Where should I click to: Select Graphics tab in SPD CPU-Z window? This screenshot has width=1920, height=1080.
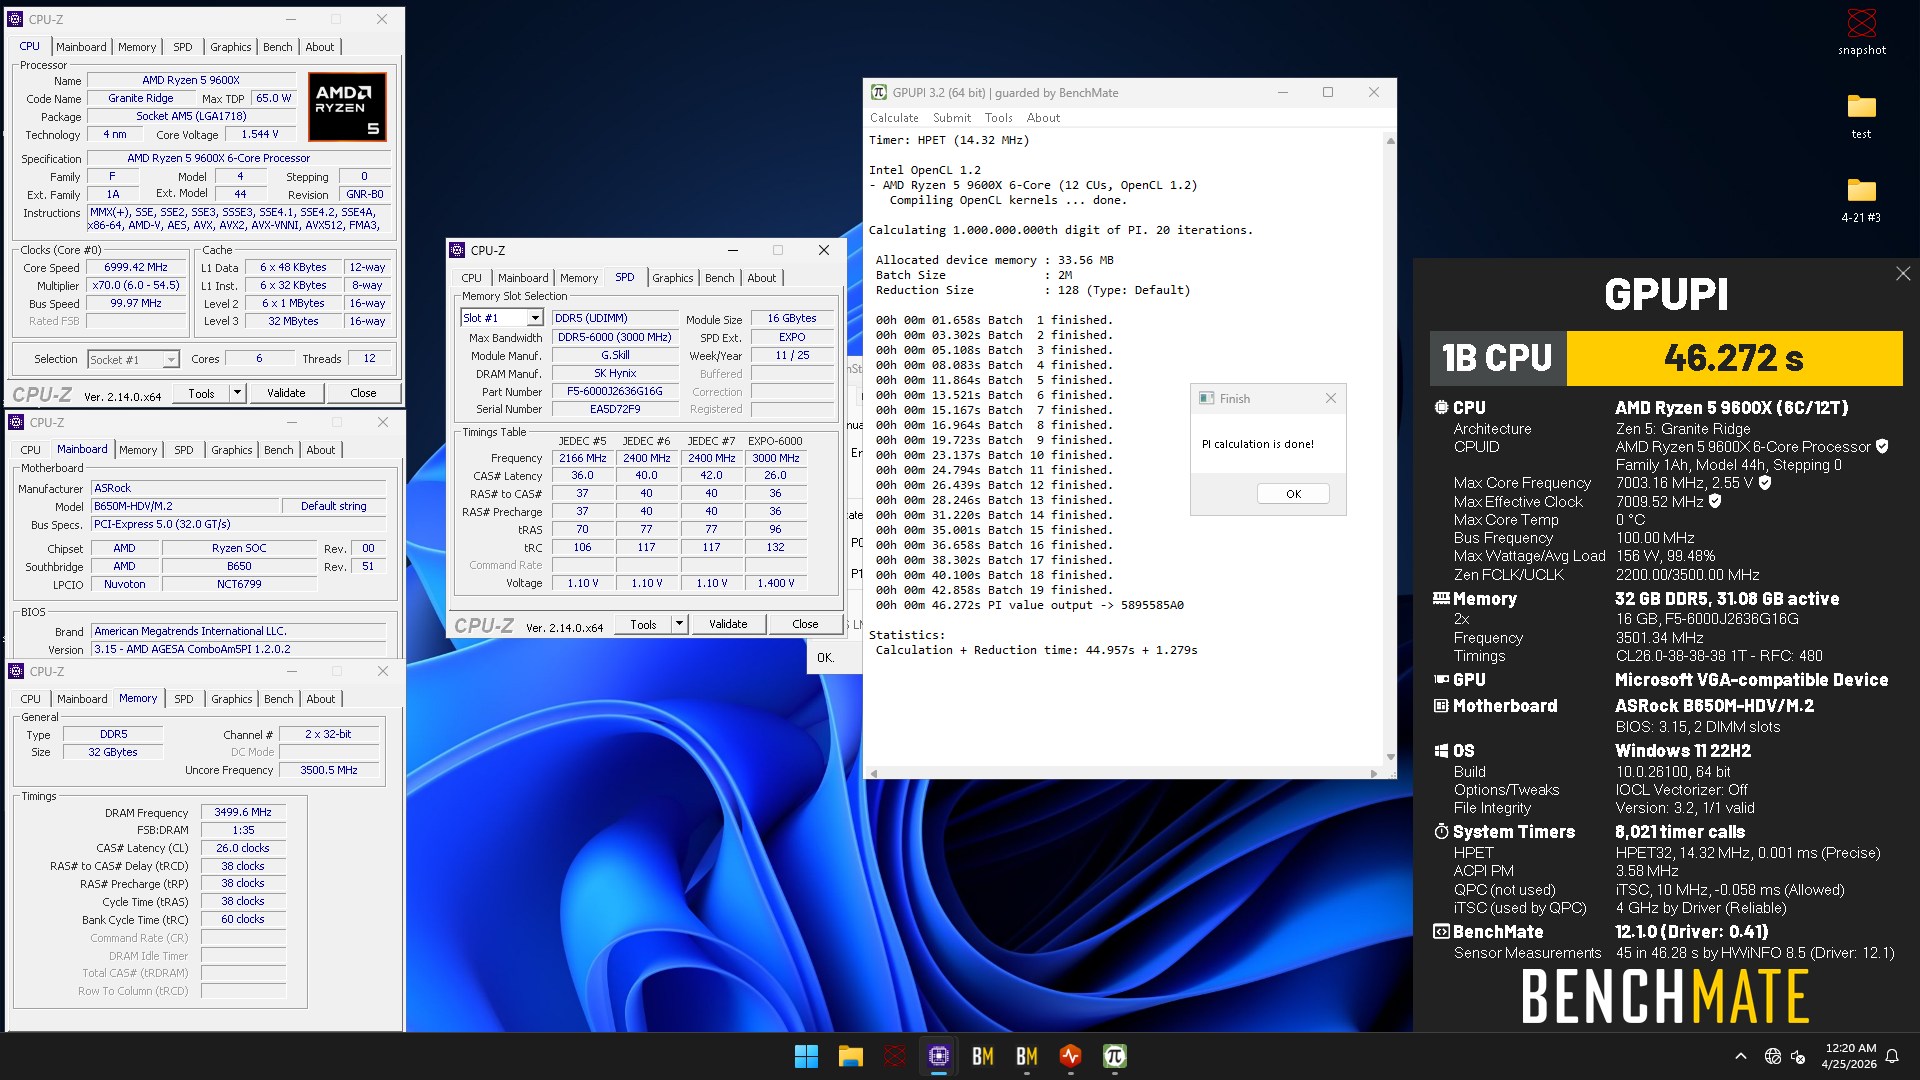click(x=673, y=278)
